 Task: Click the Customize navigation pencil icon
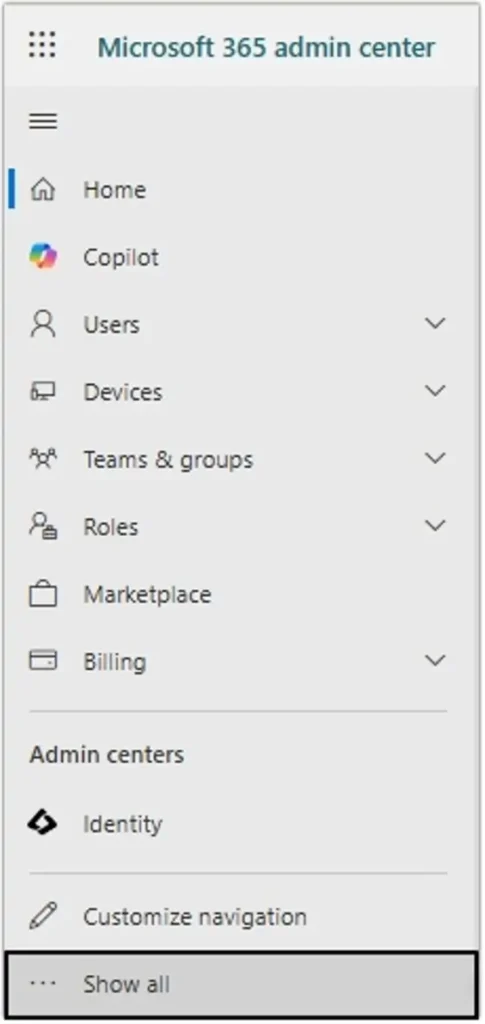(43, 916)
